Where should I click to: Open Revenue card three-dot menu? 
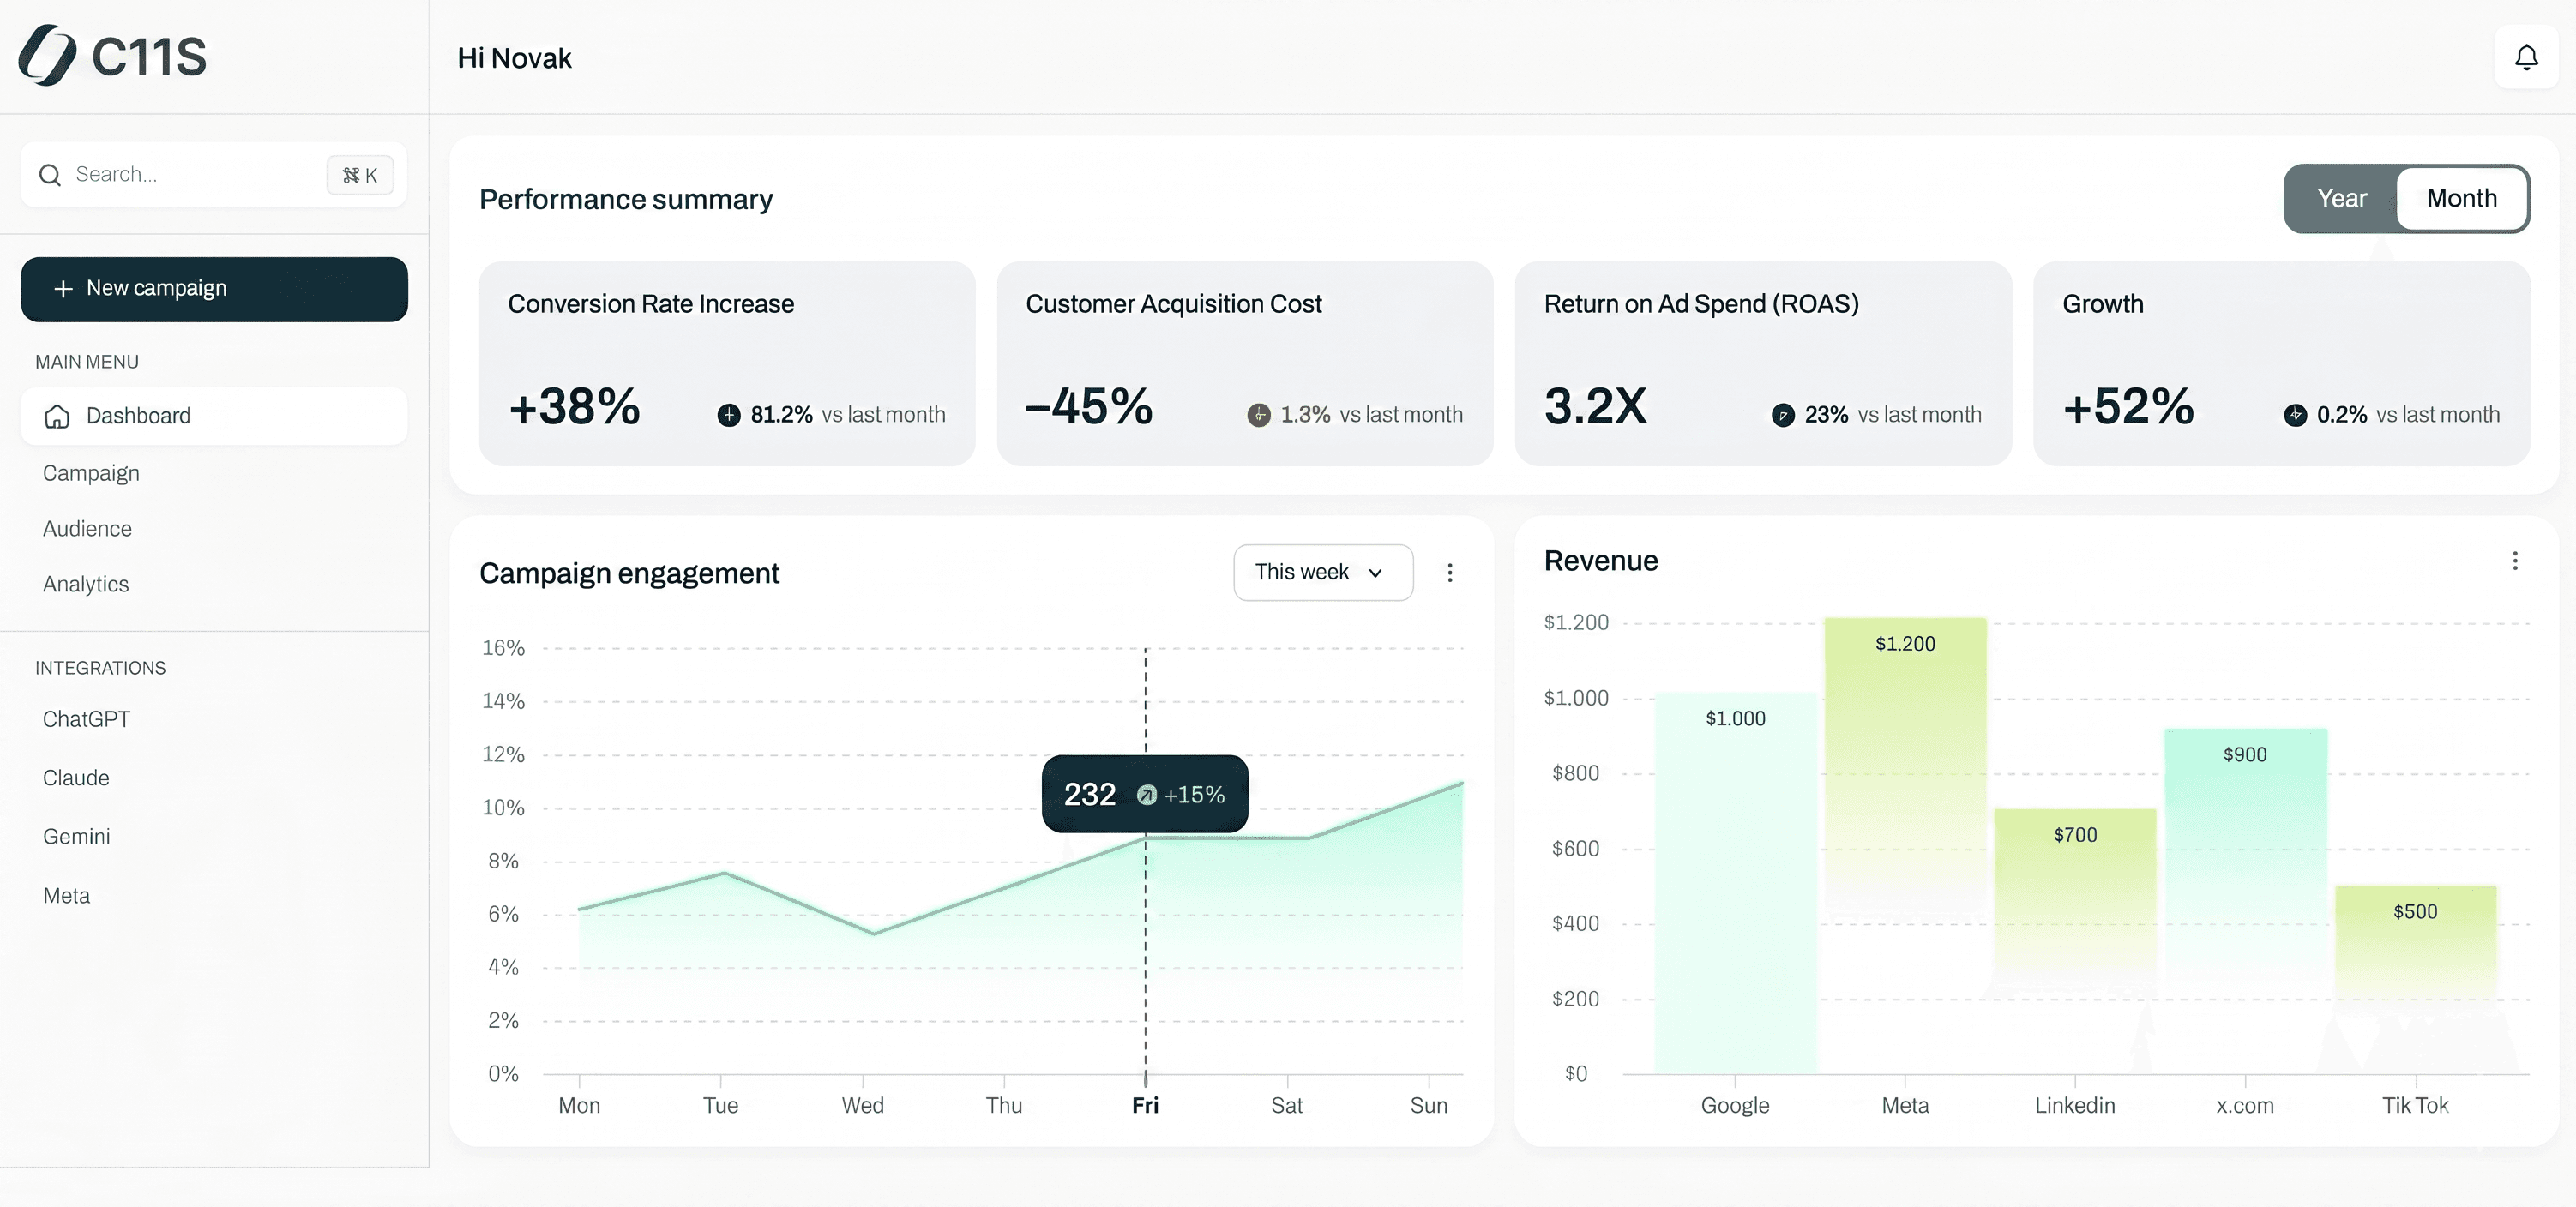point(2514,561)
